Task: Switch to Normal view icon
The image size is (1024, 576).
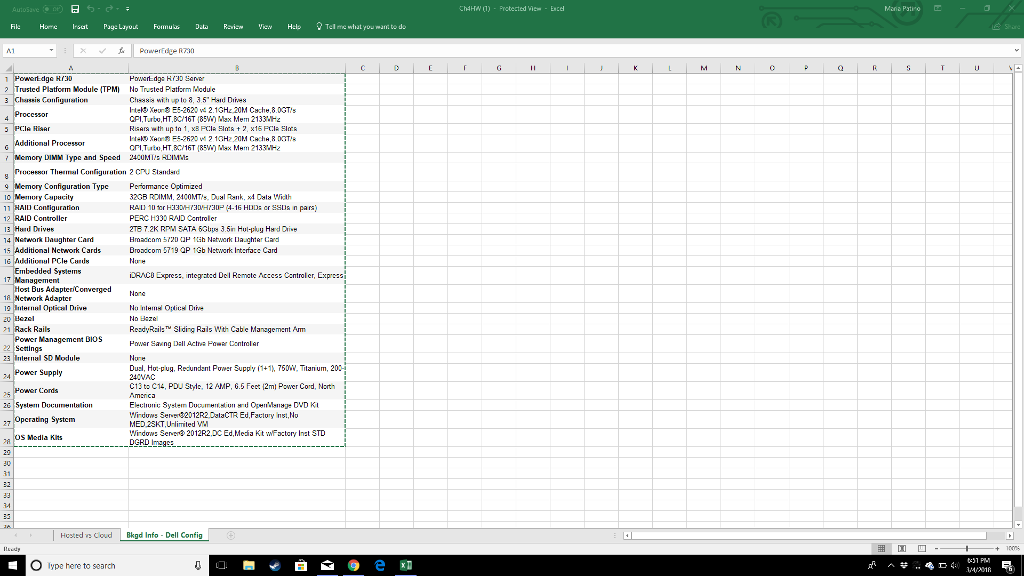Action: [882, 549]
